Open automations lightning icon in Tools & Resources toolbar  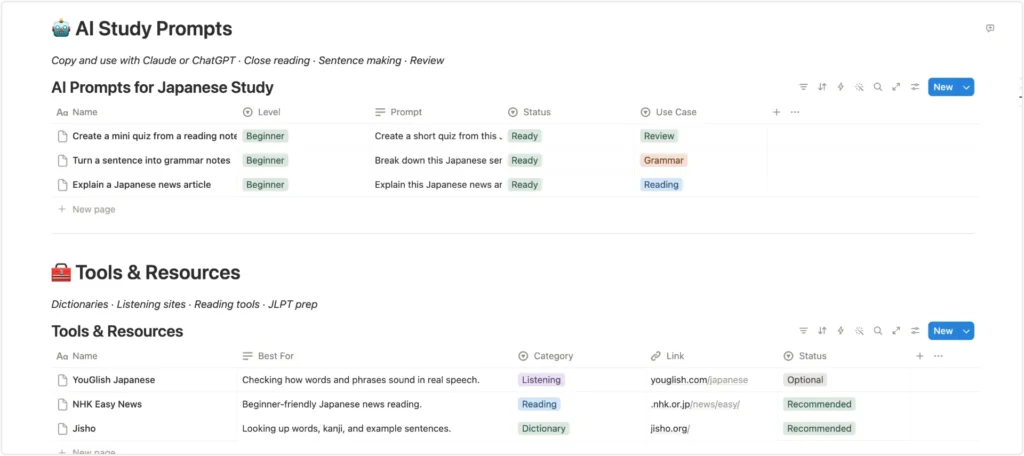pos(840,331)
